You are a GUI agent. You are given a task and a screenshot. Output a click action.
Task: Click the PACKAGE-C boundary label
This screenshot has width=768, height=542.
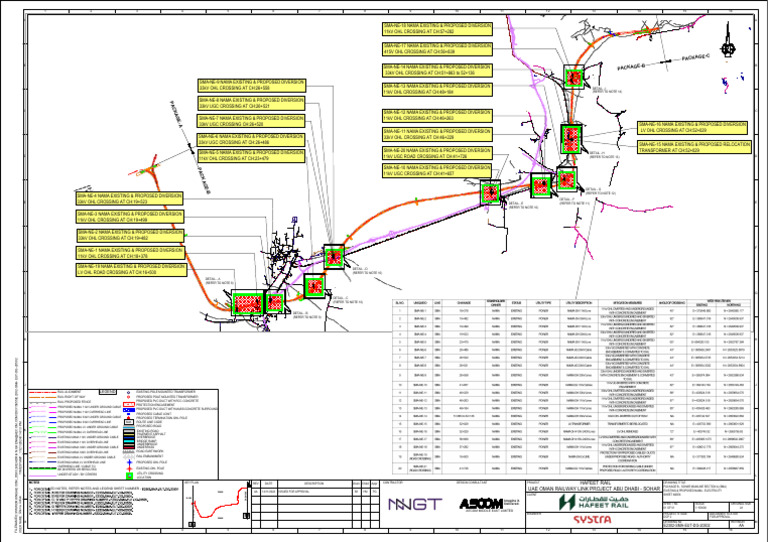[696, 58]
